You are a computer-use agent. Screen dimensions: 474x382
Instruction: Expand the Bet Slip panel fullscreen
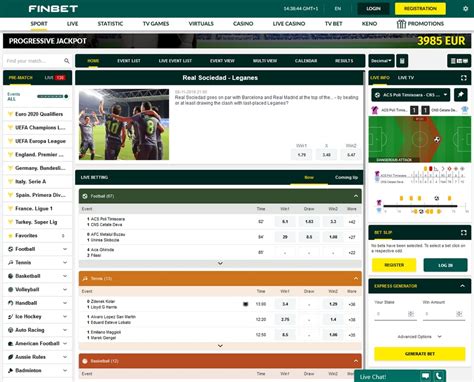pyautogui.click(x=464, y=232)
